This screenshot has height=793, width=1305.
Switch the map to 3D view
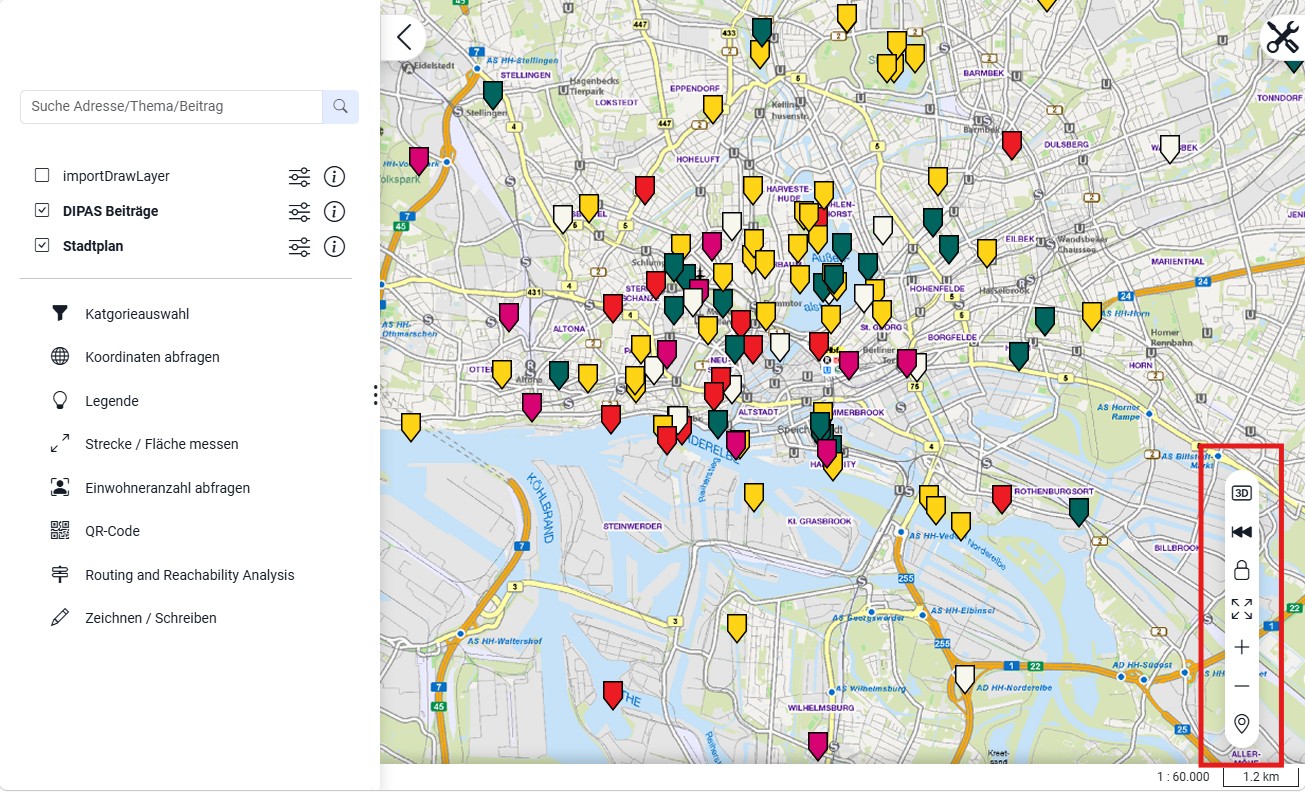(x=1241, y=493)
